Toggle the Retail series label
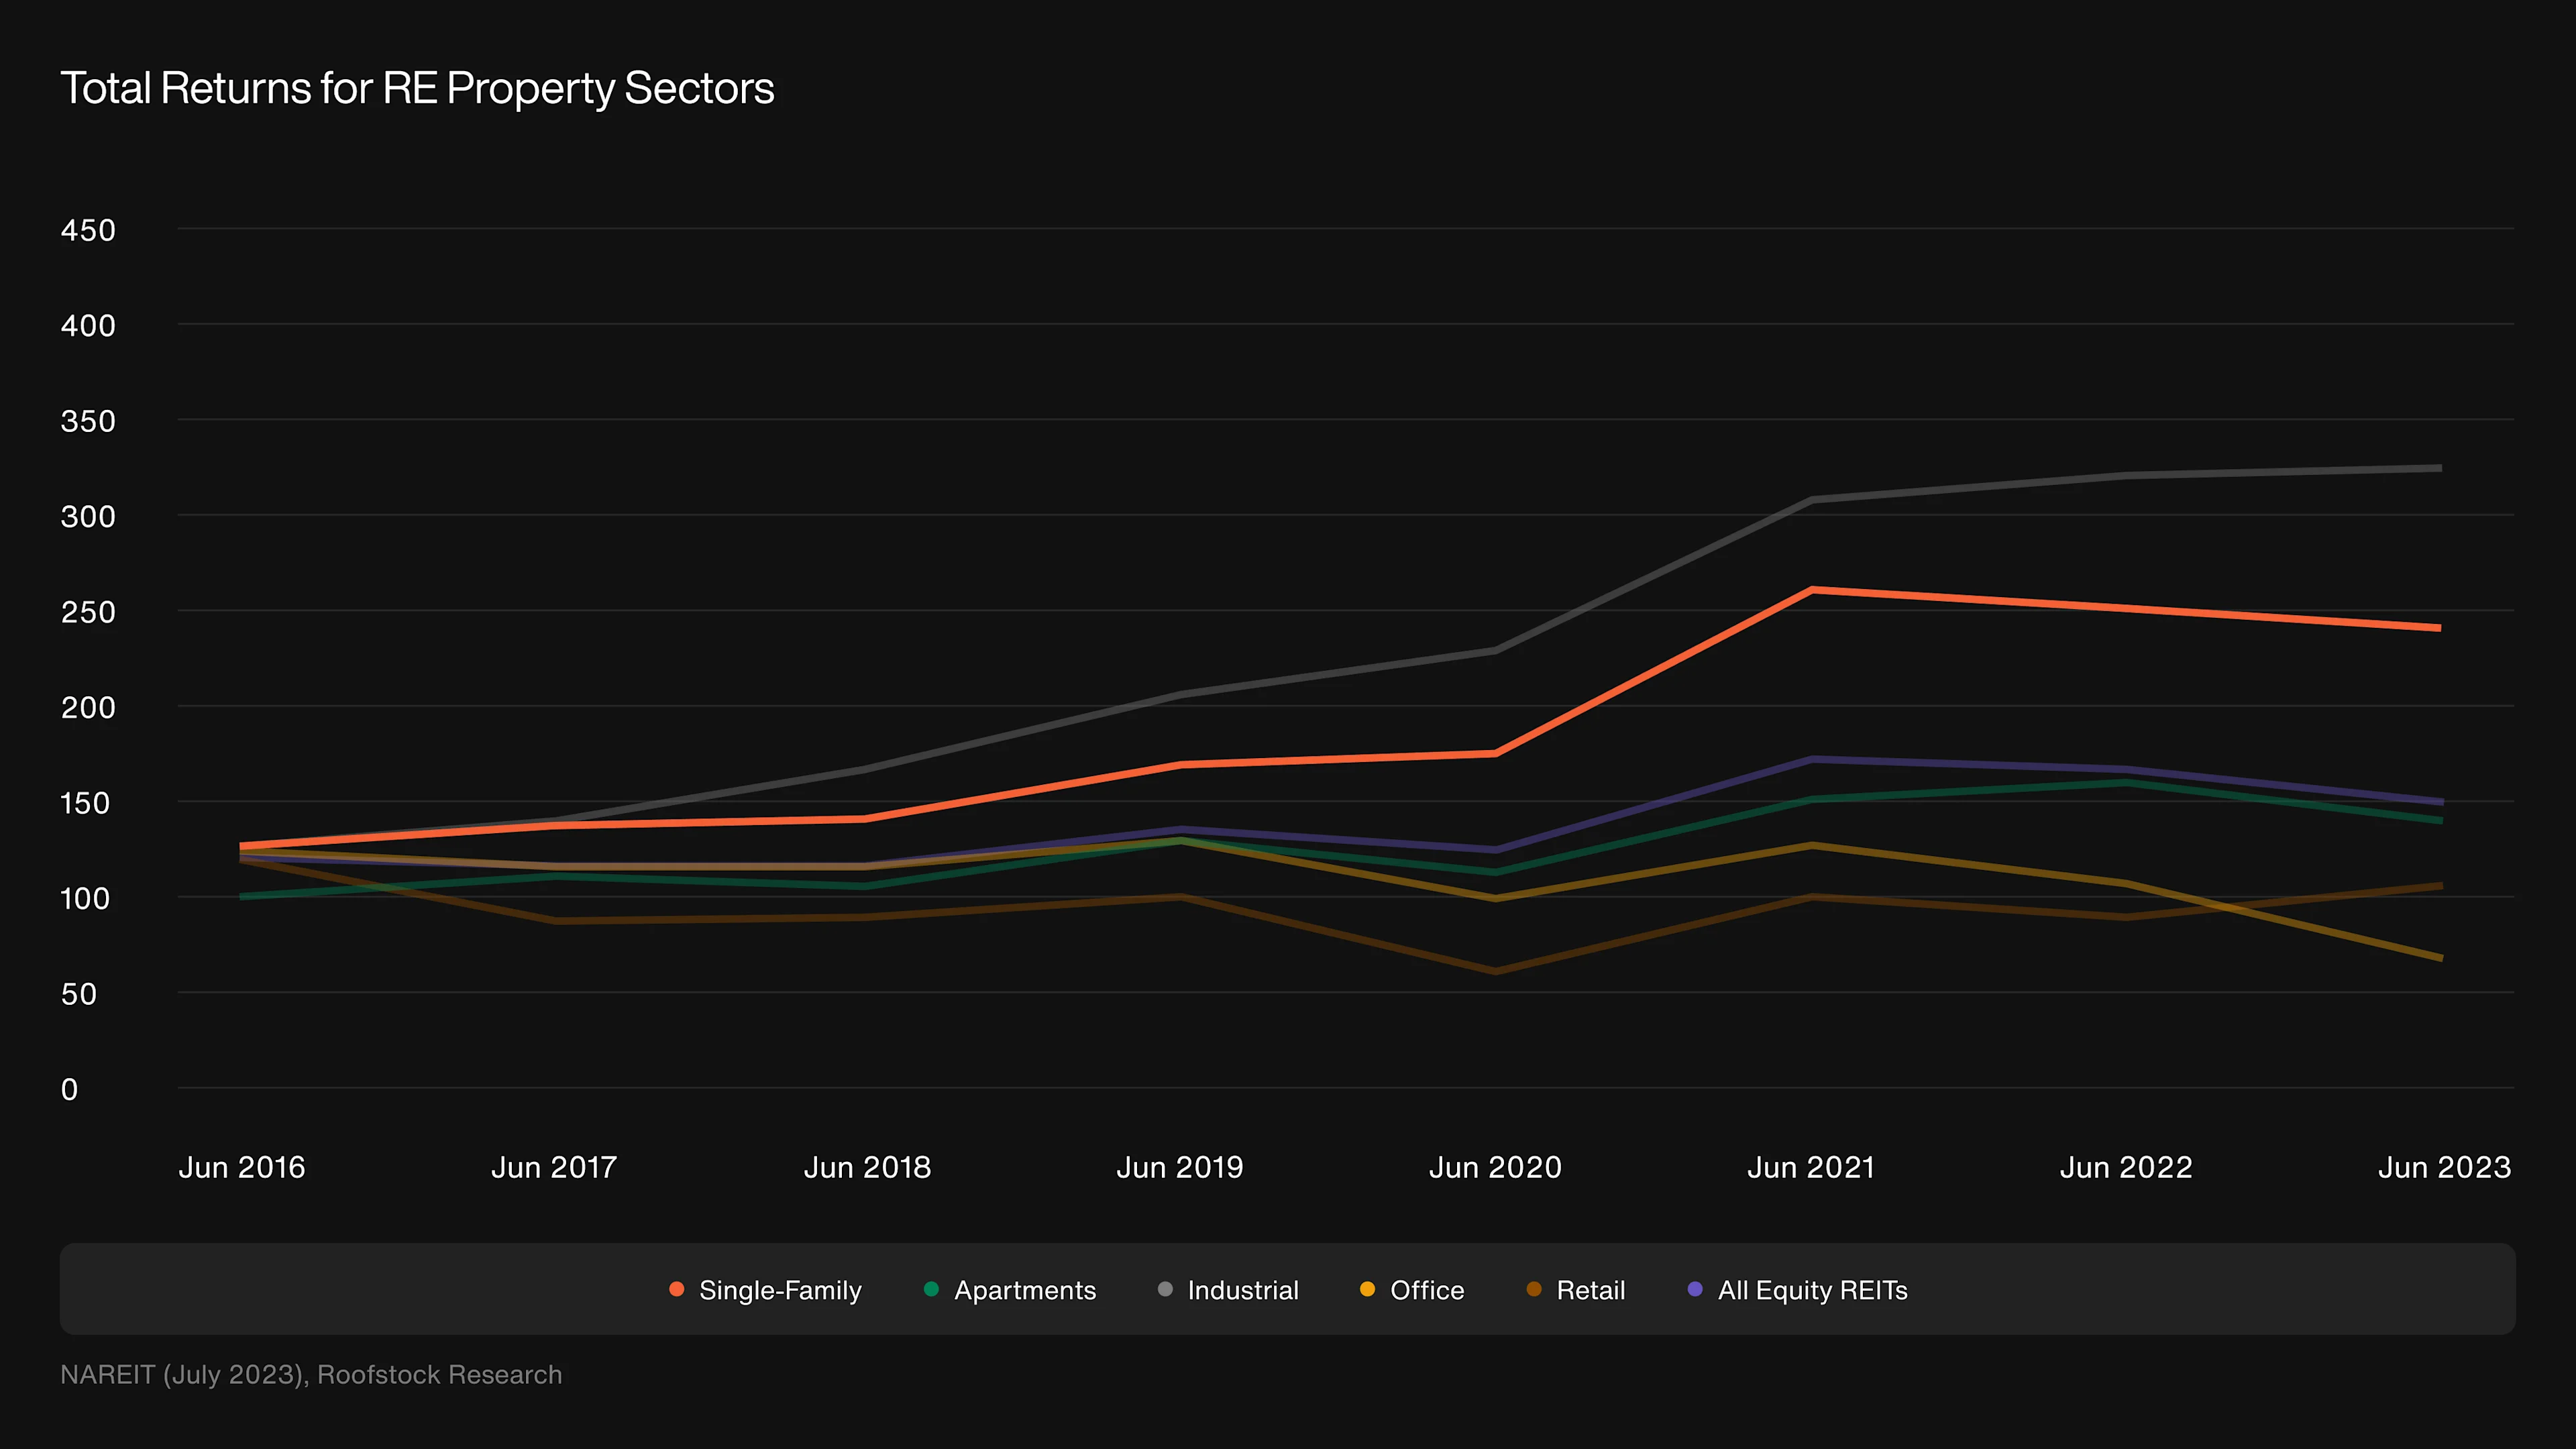The width and height of the screenshot is (2576, 1449). tap(1591, 1290)
